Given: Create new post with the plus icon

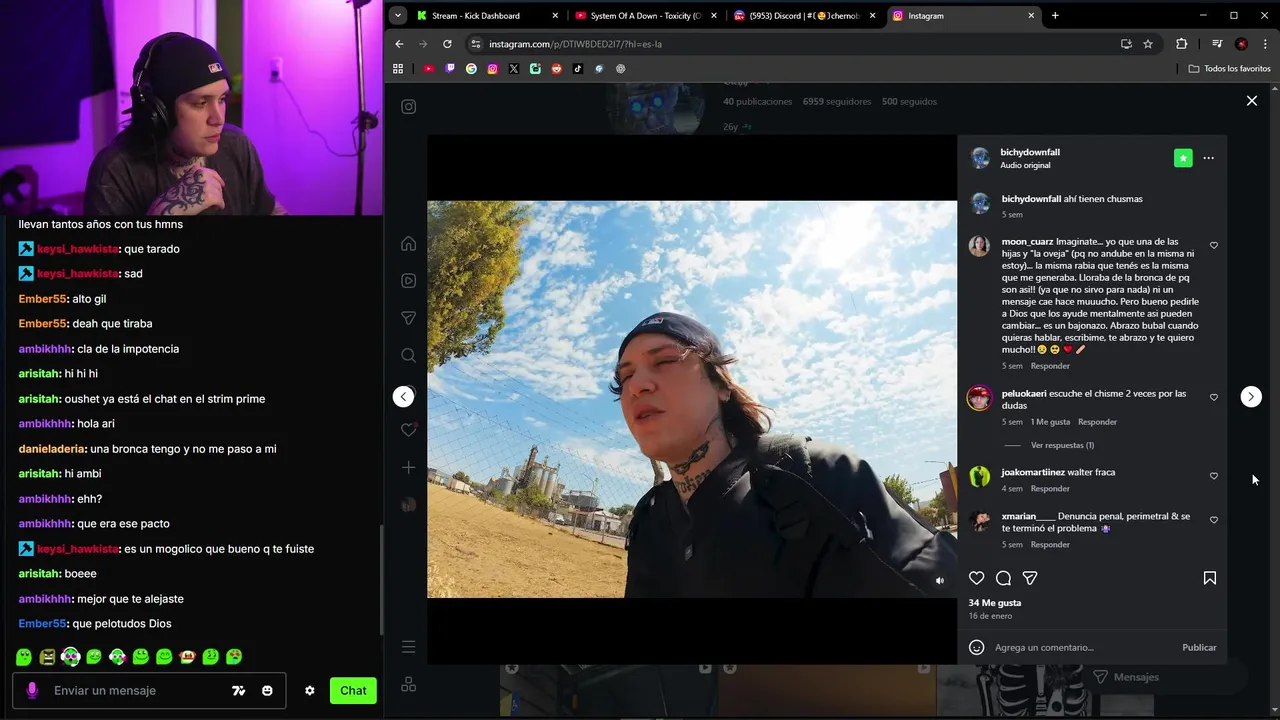Looking at the screenshot, I should (x=408, y=467).
